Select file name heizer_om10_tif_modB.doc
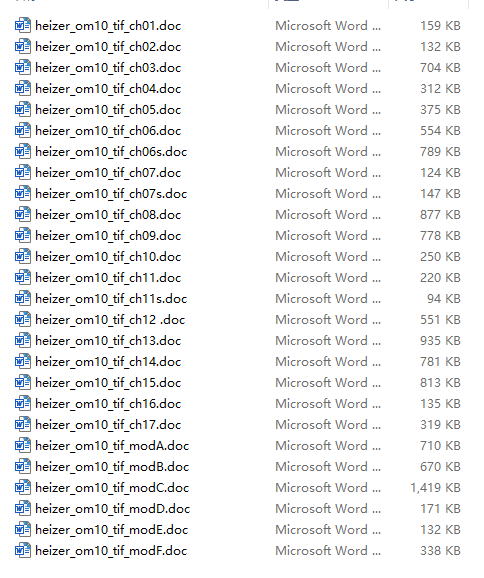Image resolution: width=484 pixels, height=578 pixels. coord(112,467)
